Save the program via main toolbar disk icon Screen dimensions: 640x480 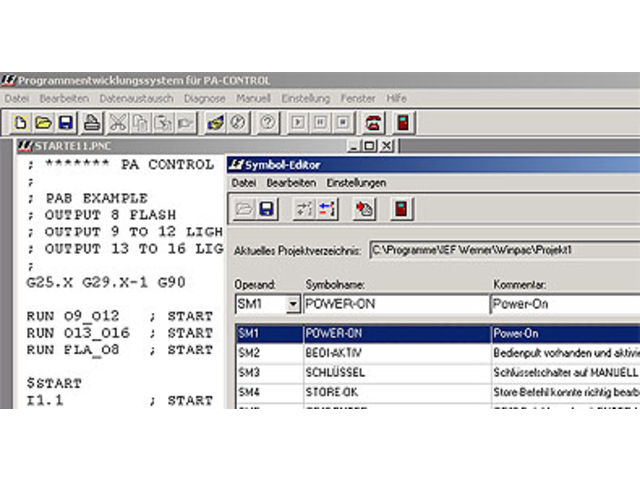[65, 122]
